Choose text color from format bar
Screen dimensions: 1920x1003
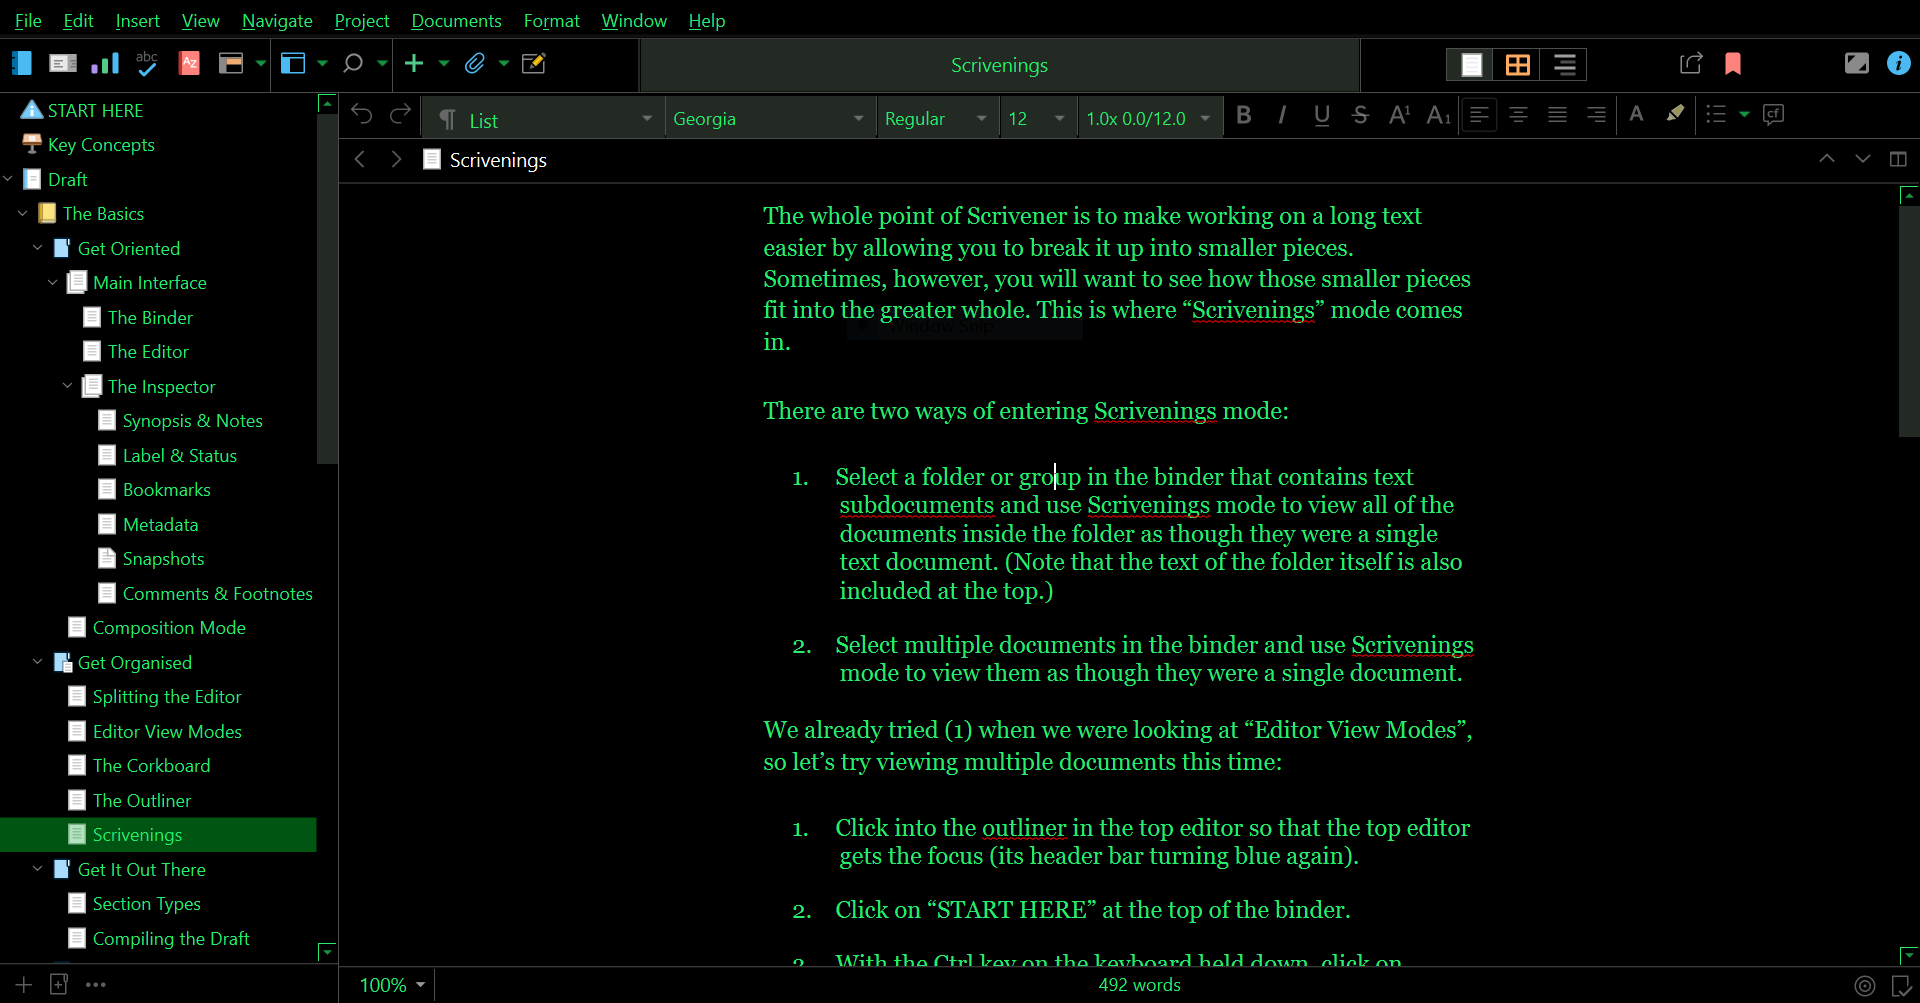[x=1636, y=115]
